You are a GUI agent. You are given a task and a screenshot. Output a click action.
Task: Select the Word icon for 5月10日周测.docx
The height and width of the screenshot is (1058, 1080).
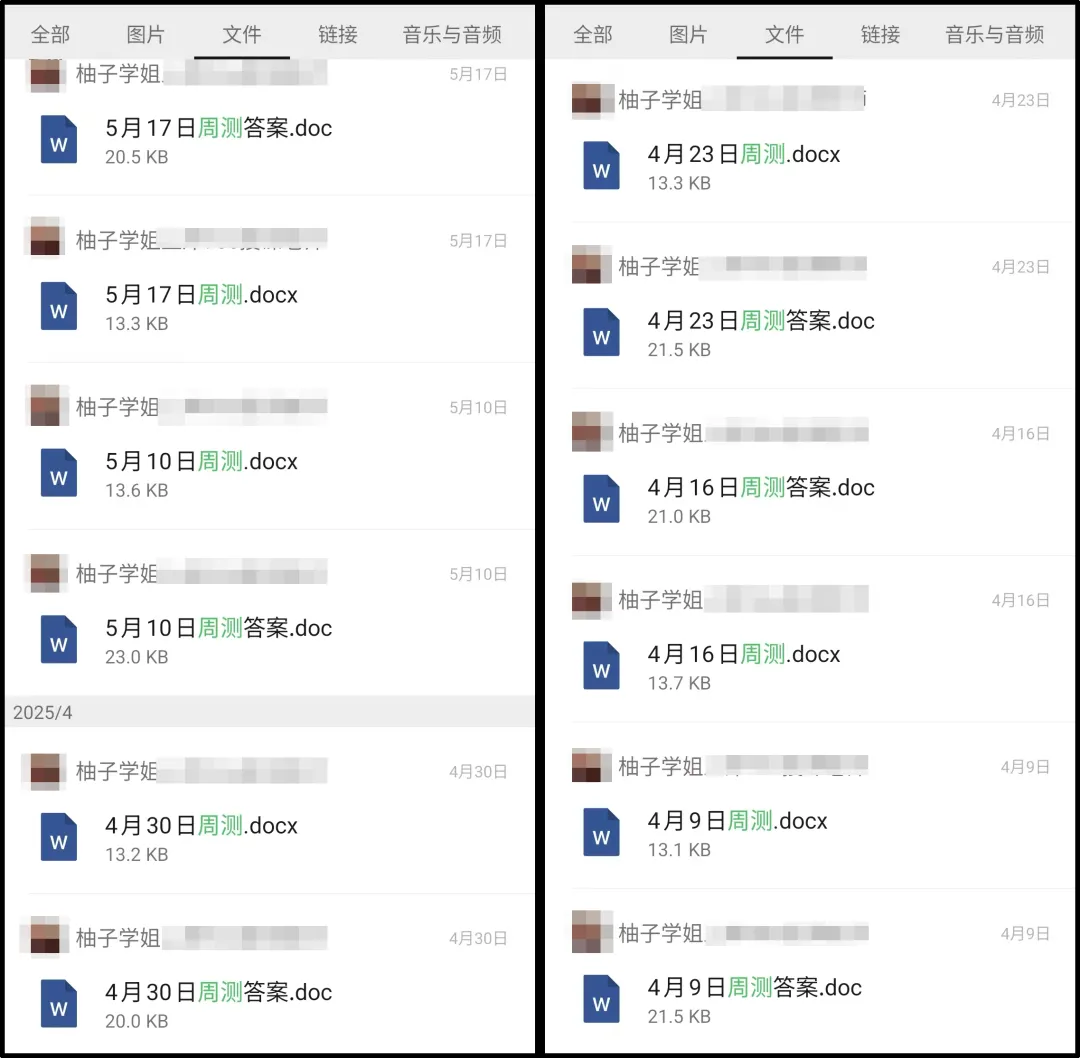(x=59, y=473)
